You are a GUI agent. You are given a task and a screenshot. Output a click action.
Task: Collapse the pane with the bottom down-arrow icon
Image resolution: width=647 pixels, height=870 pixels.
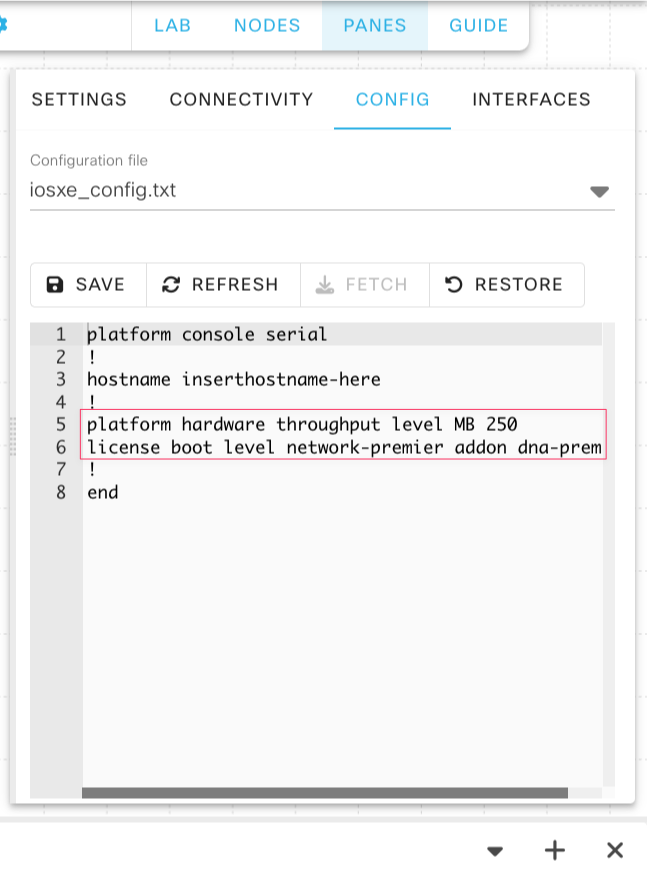coord(495,851)
